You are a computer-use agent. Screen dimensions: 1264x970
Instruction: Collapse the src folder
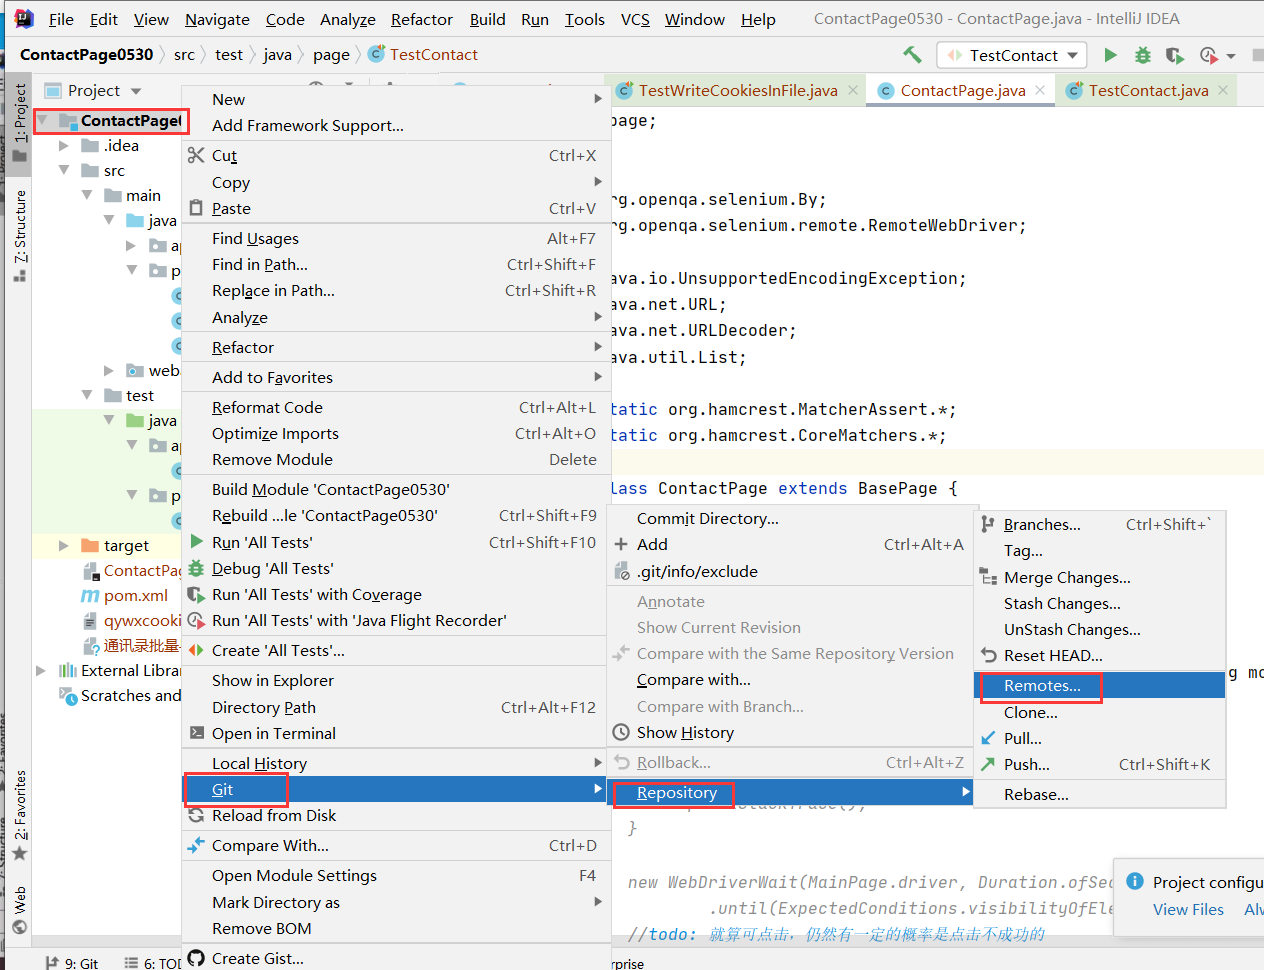(x=64, y=170)
